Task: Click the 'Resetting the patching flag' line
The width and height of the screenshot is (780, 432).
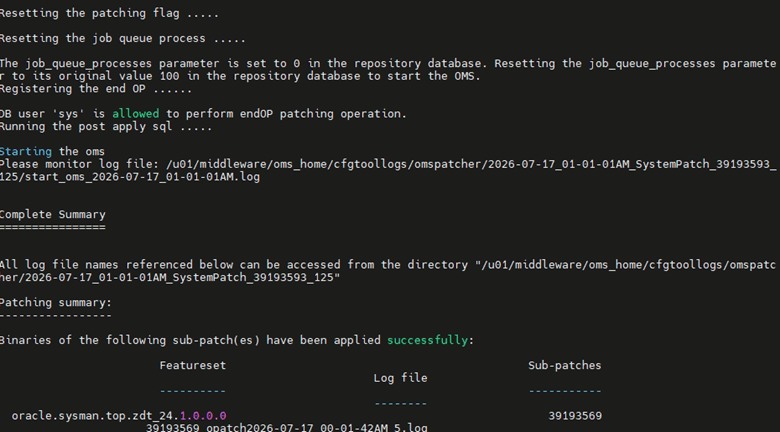Action: tap(109, 13)
